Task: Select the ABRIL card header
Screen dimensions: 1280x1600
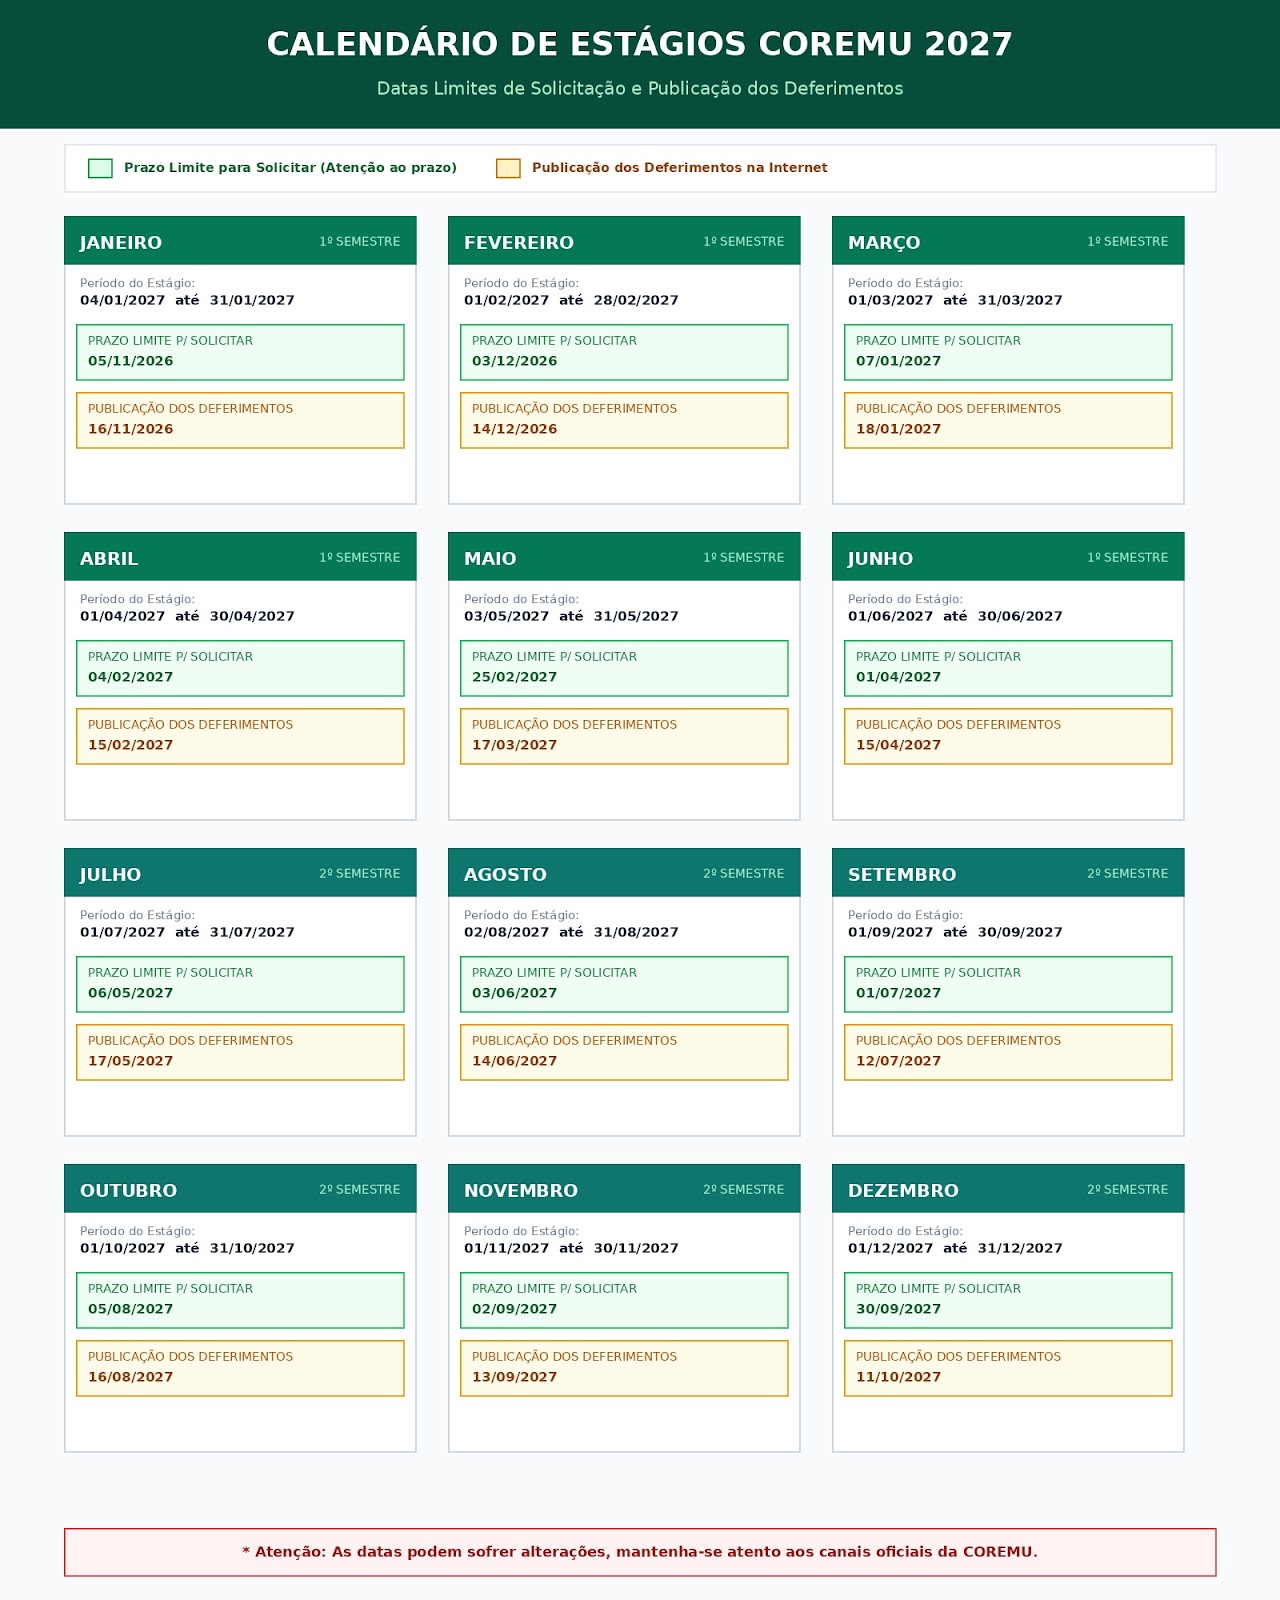Action: tap(240, 557)
